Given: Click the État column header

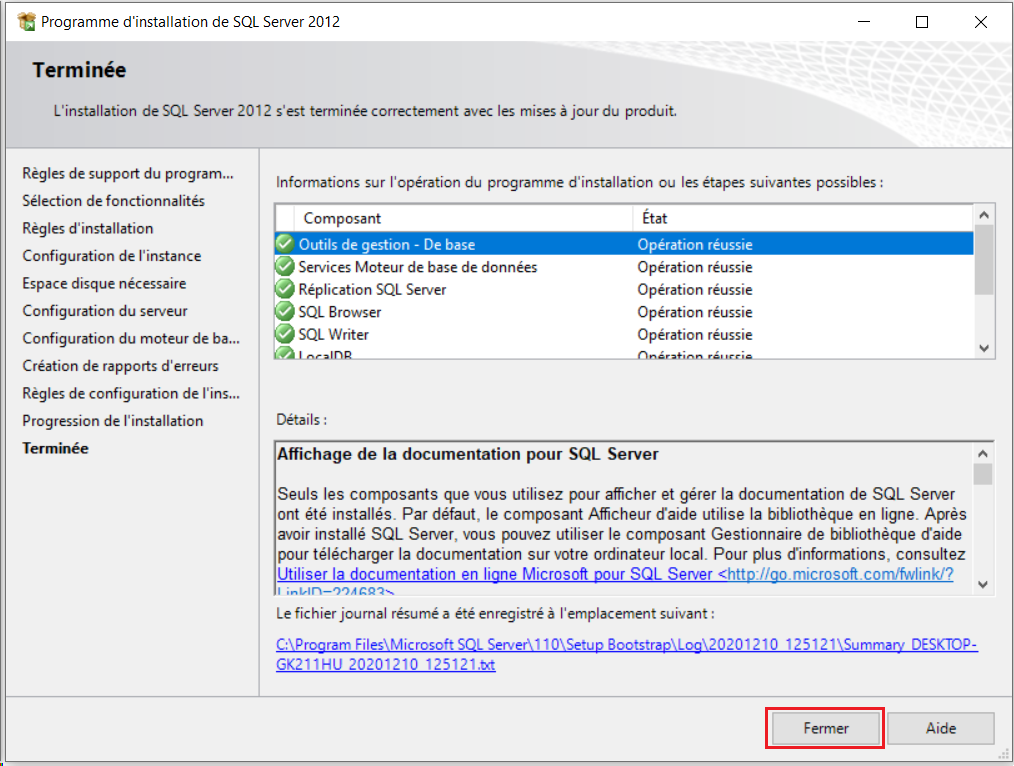Looking at the screenshot, I should coord(803,218).
